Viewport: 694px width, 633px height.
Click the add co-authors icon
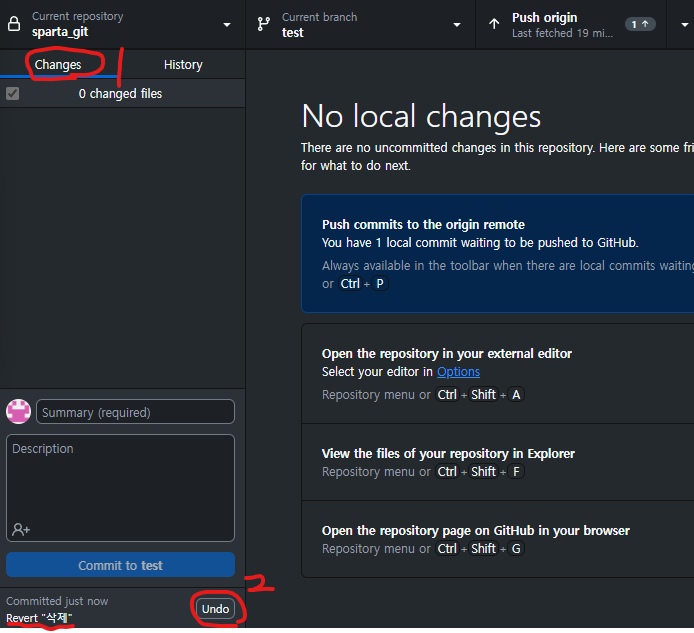point(21,529)
